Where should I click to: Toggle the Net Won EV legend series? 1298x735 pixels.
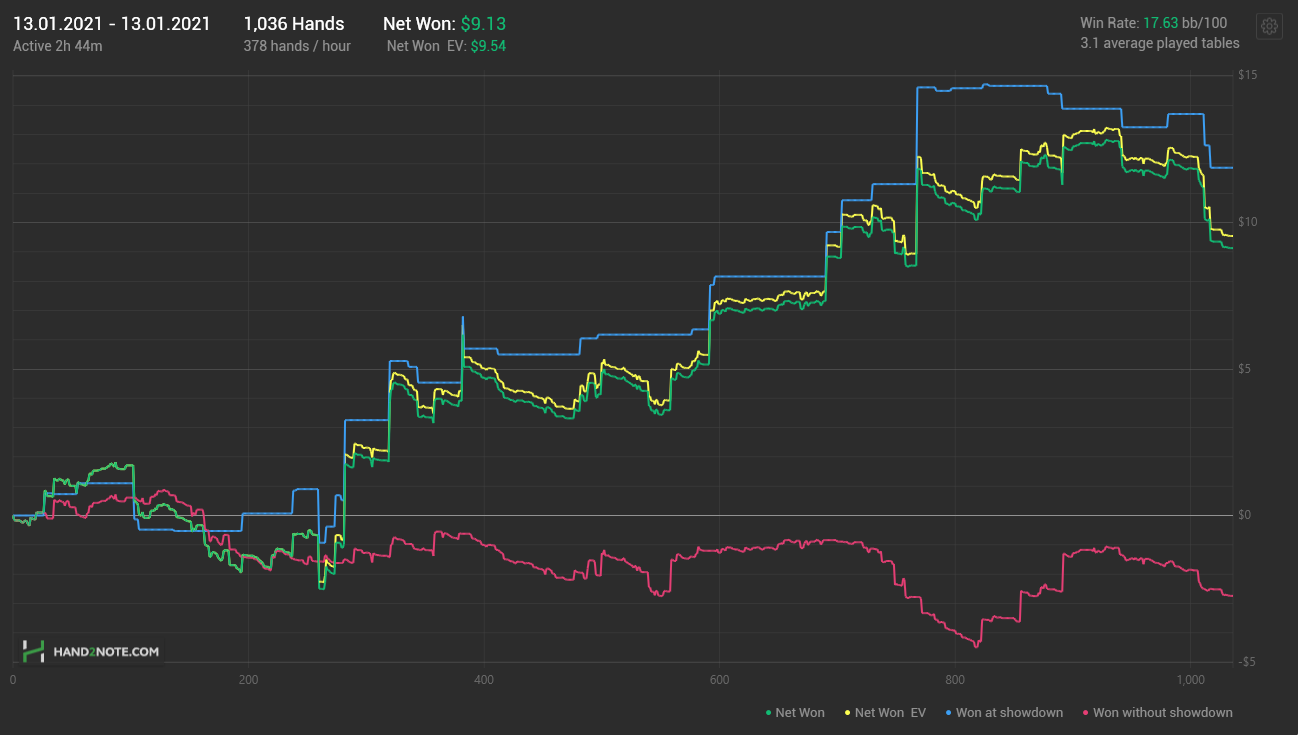click(887, 713)
